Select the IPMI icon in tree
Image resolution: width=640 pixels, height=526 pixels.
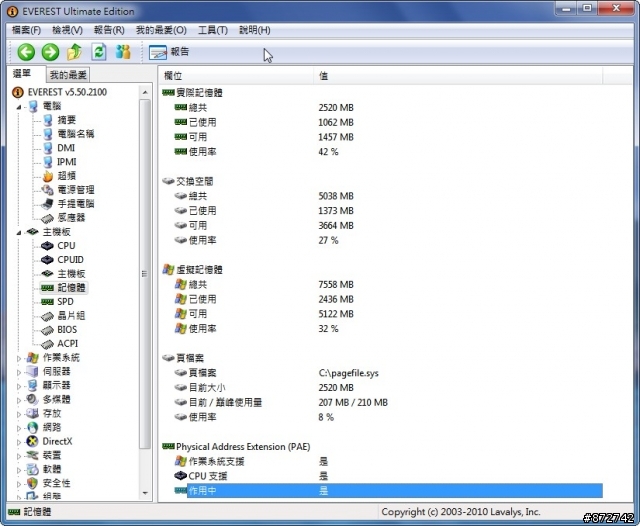pos(48,162)
